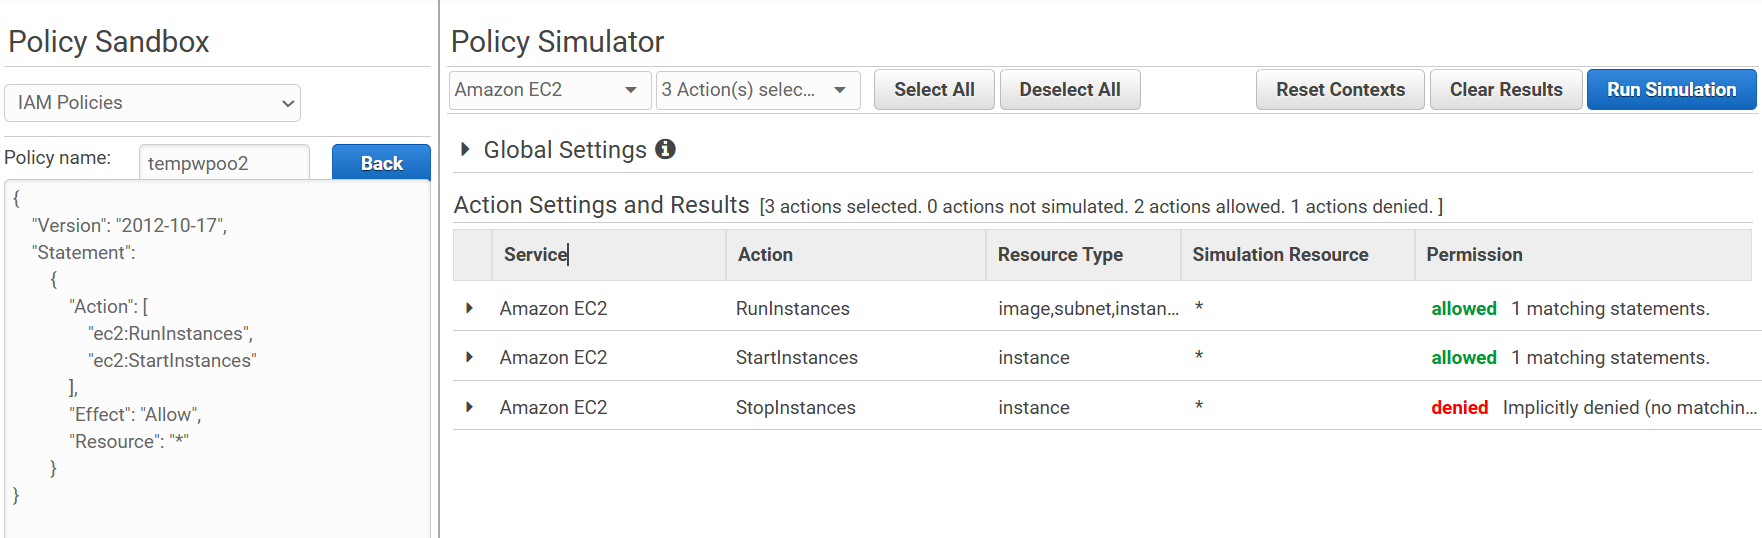Sort by the Action column header
The image size is (1762, 538).
click(x=765, y=255)
